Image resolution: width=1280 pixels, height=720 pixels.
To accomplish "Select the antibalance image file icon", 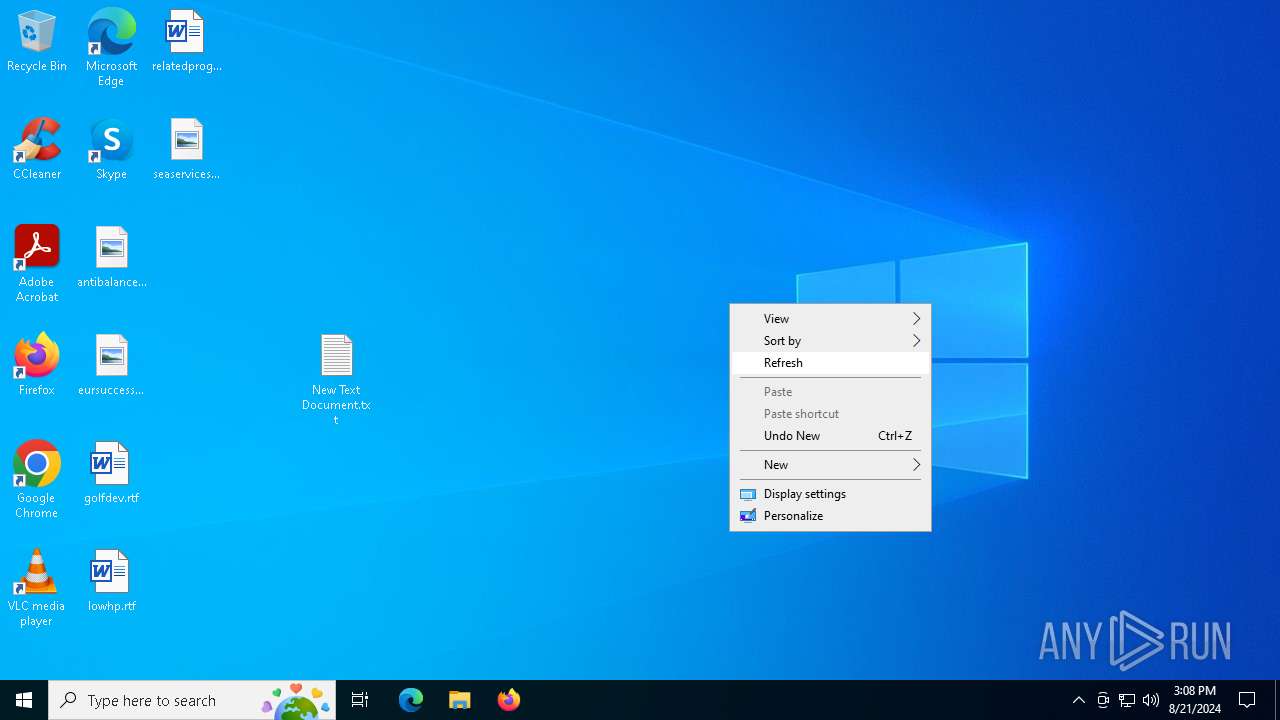I will [x=111, y=258].
